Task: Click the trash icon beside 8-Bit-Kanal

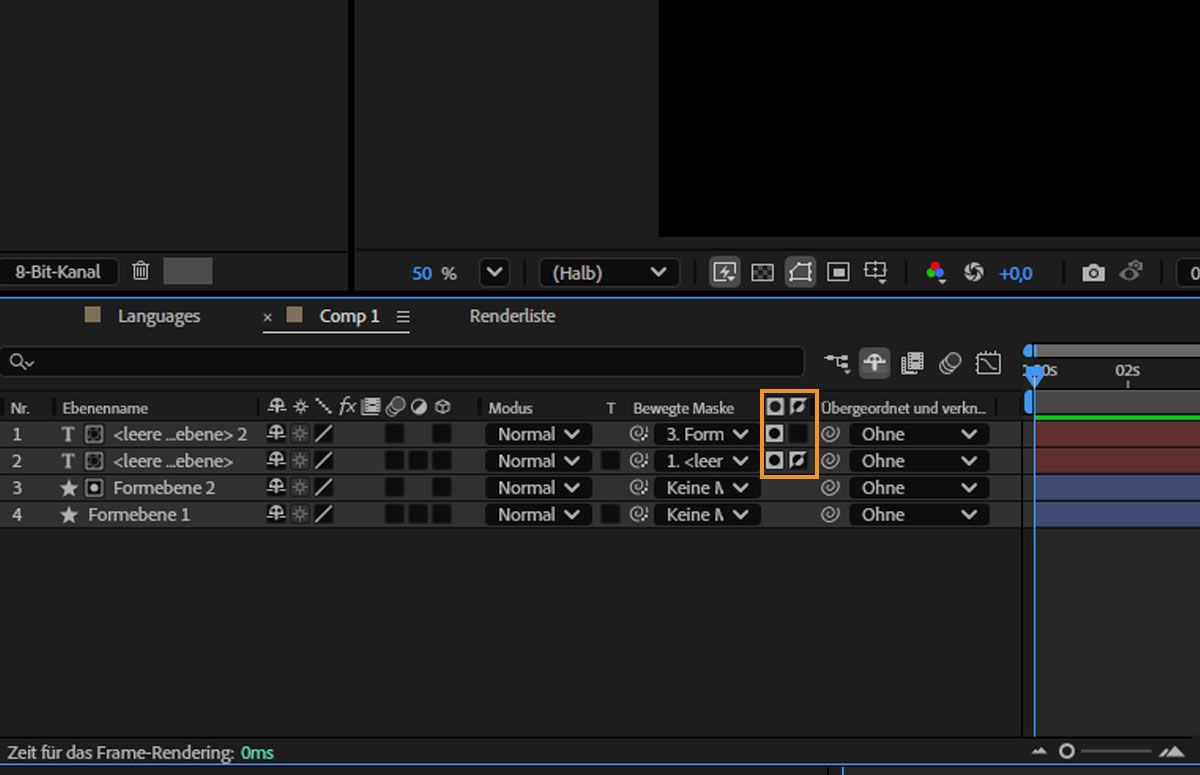Action: [x=141, y=271]
